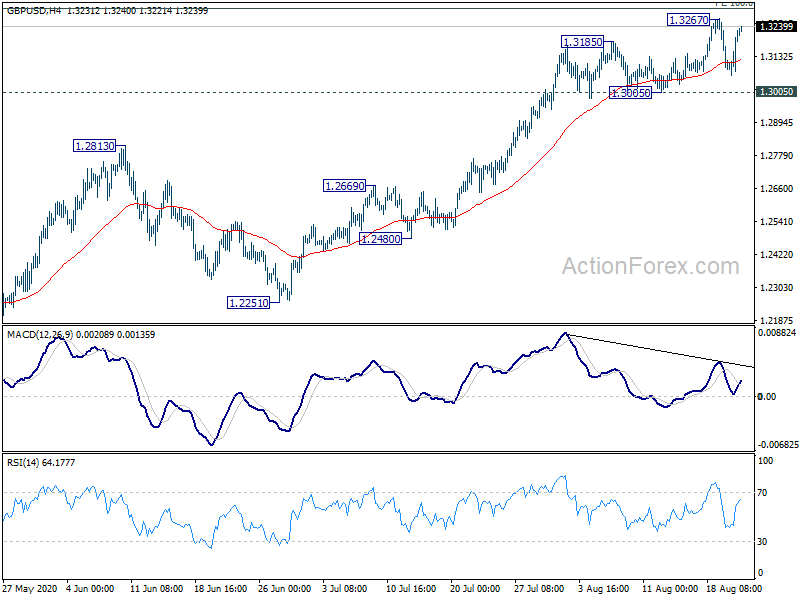This screenshot has width=800, height=600.
Task: Click the 1.32670 price label
Action: point(689,20)
